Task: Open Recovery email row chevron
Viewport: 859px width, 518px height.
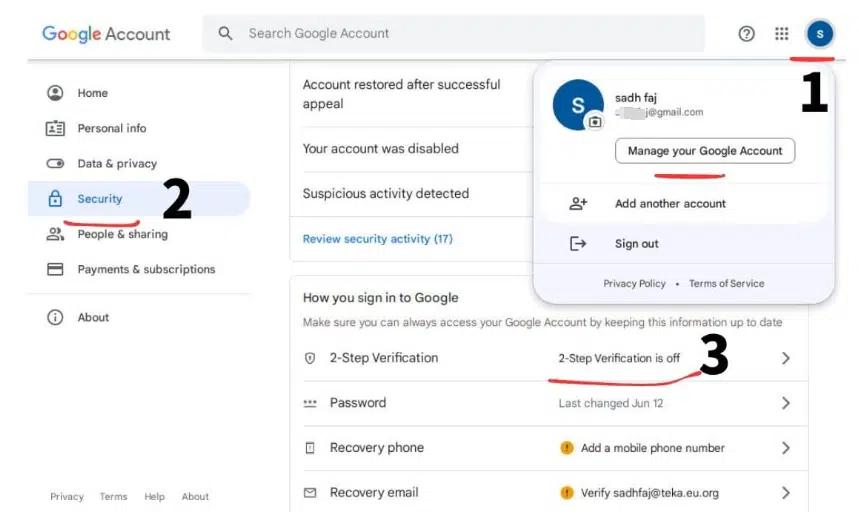Action: click(786, 493)
